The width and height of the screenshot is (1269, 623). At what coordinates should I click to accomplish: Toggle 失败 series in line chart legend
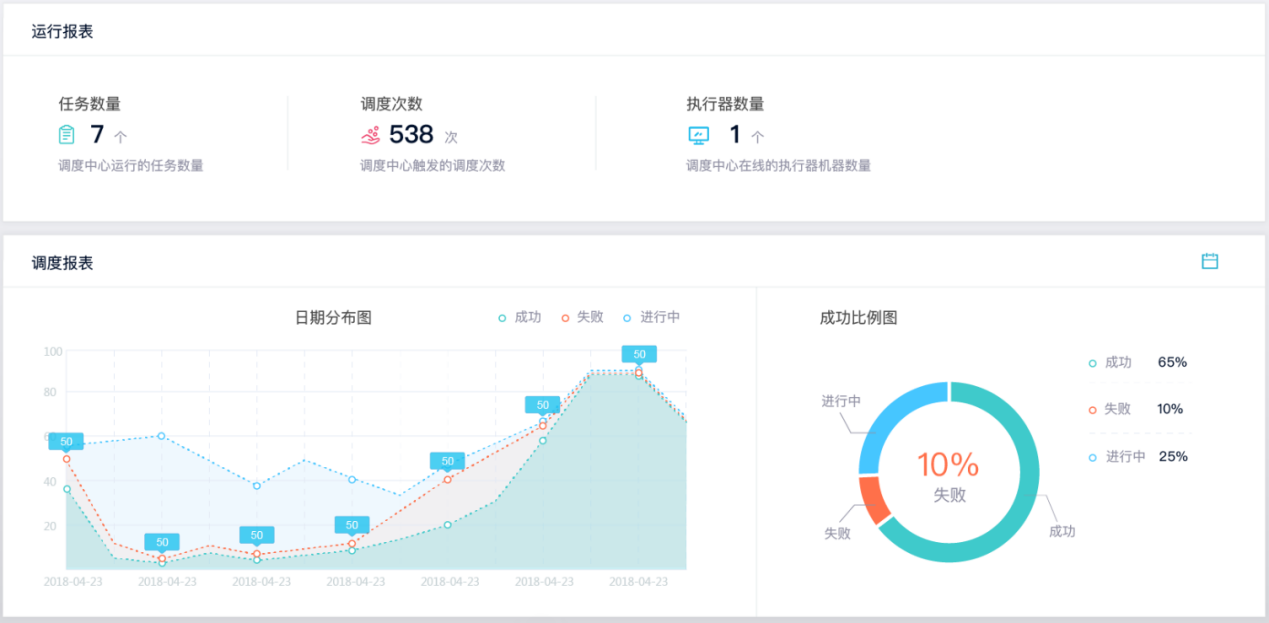(x=582, y=317)
